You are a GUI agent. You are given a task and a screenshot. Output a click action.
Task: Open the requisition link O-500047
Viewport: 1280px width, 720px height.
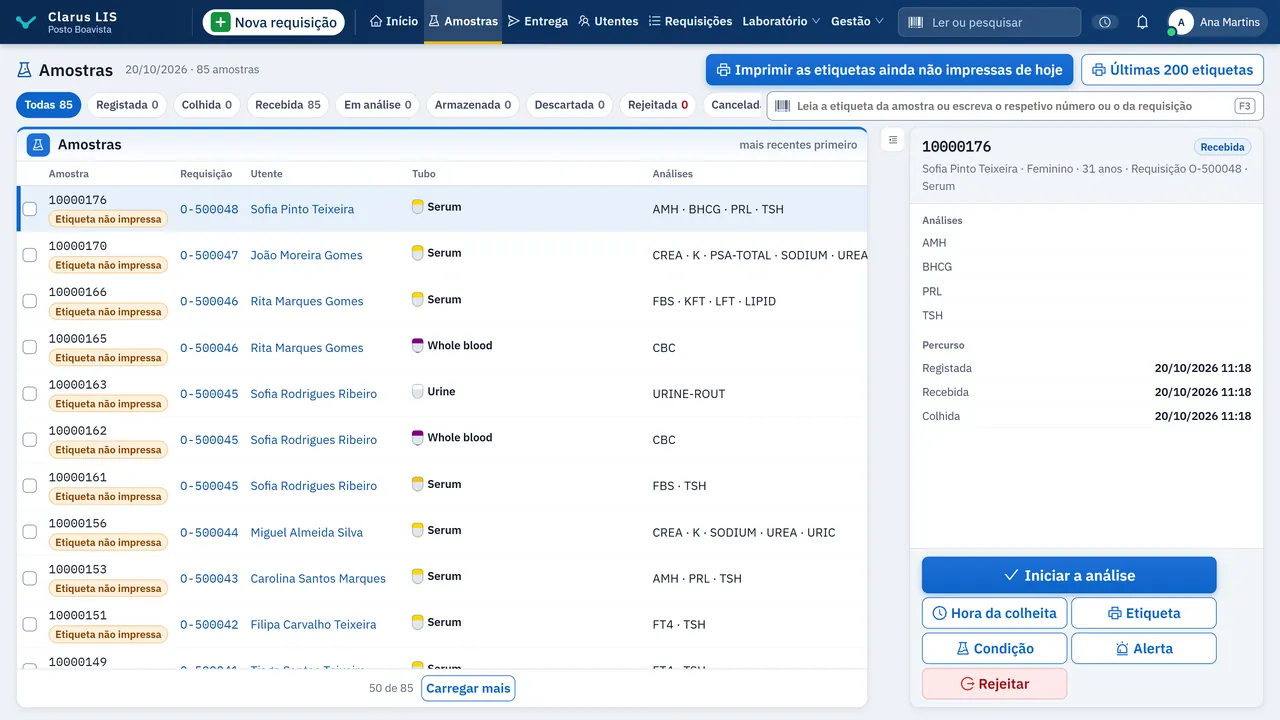coord(209,255)
